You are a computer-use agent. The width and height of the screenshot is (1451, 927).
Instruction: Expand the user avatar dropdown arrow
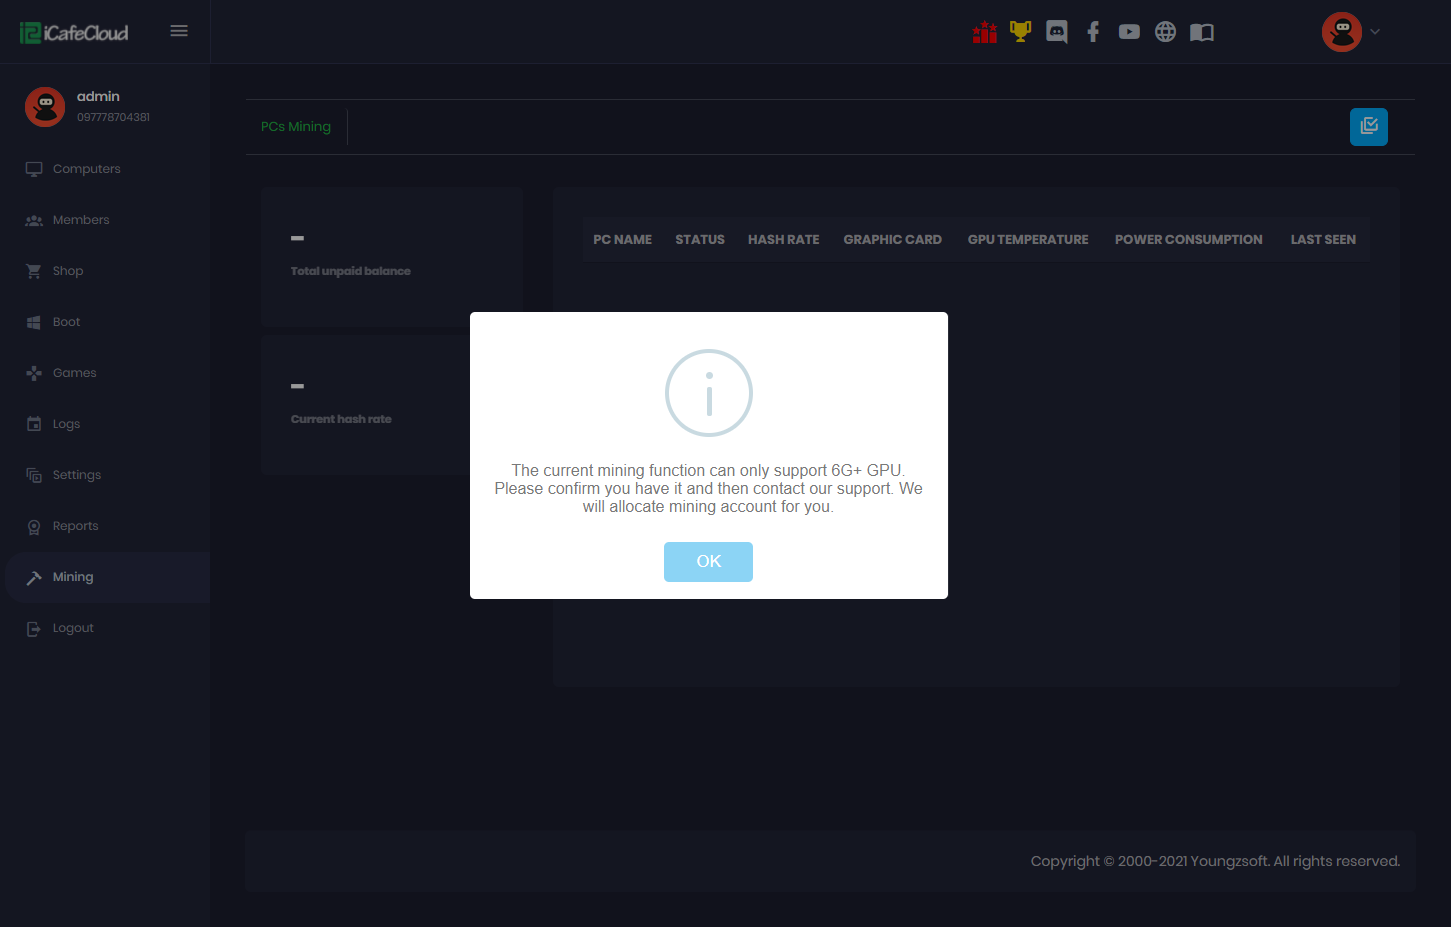1375,32
